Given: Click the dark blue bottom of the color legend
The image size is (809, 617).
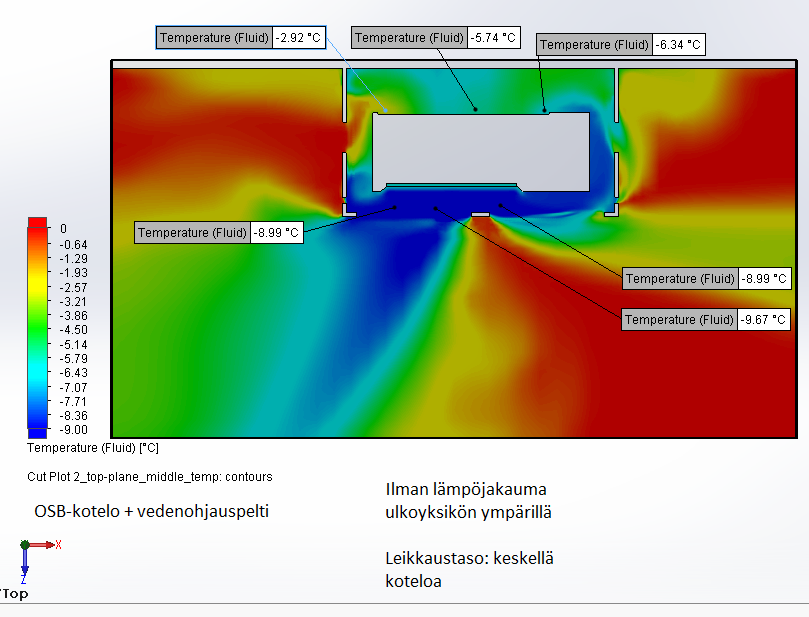Looking at the screenshot, I should coord(36,432).
